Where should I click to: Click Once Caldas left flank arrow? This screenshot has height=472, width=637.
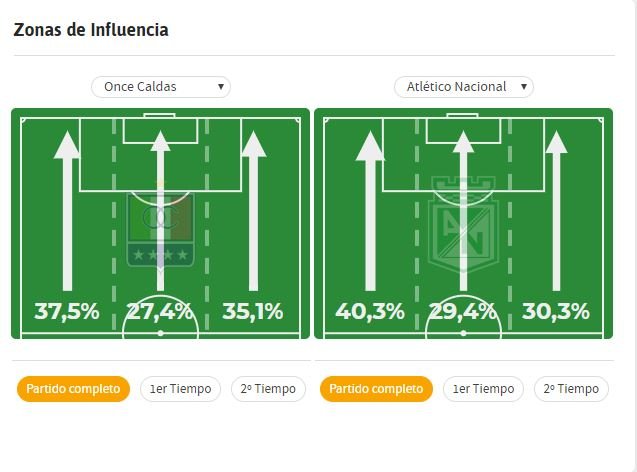[x=67, y=211]
